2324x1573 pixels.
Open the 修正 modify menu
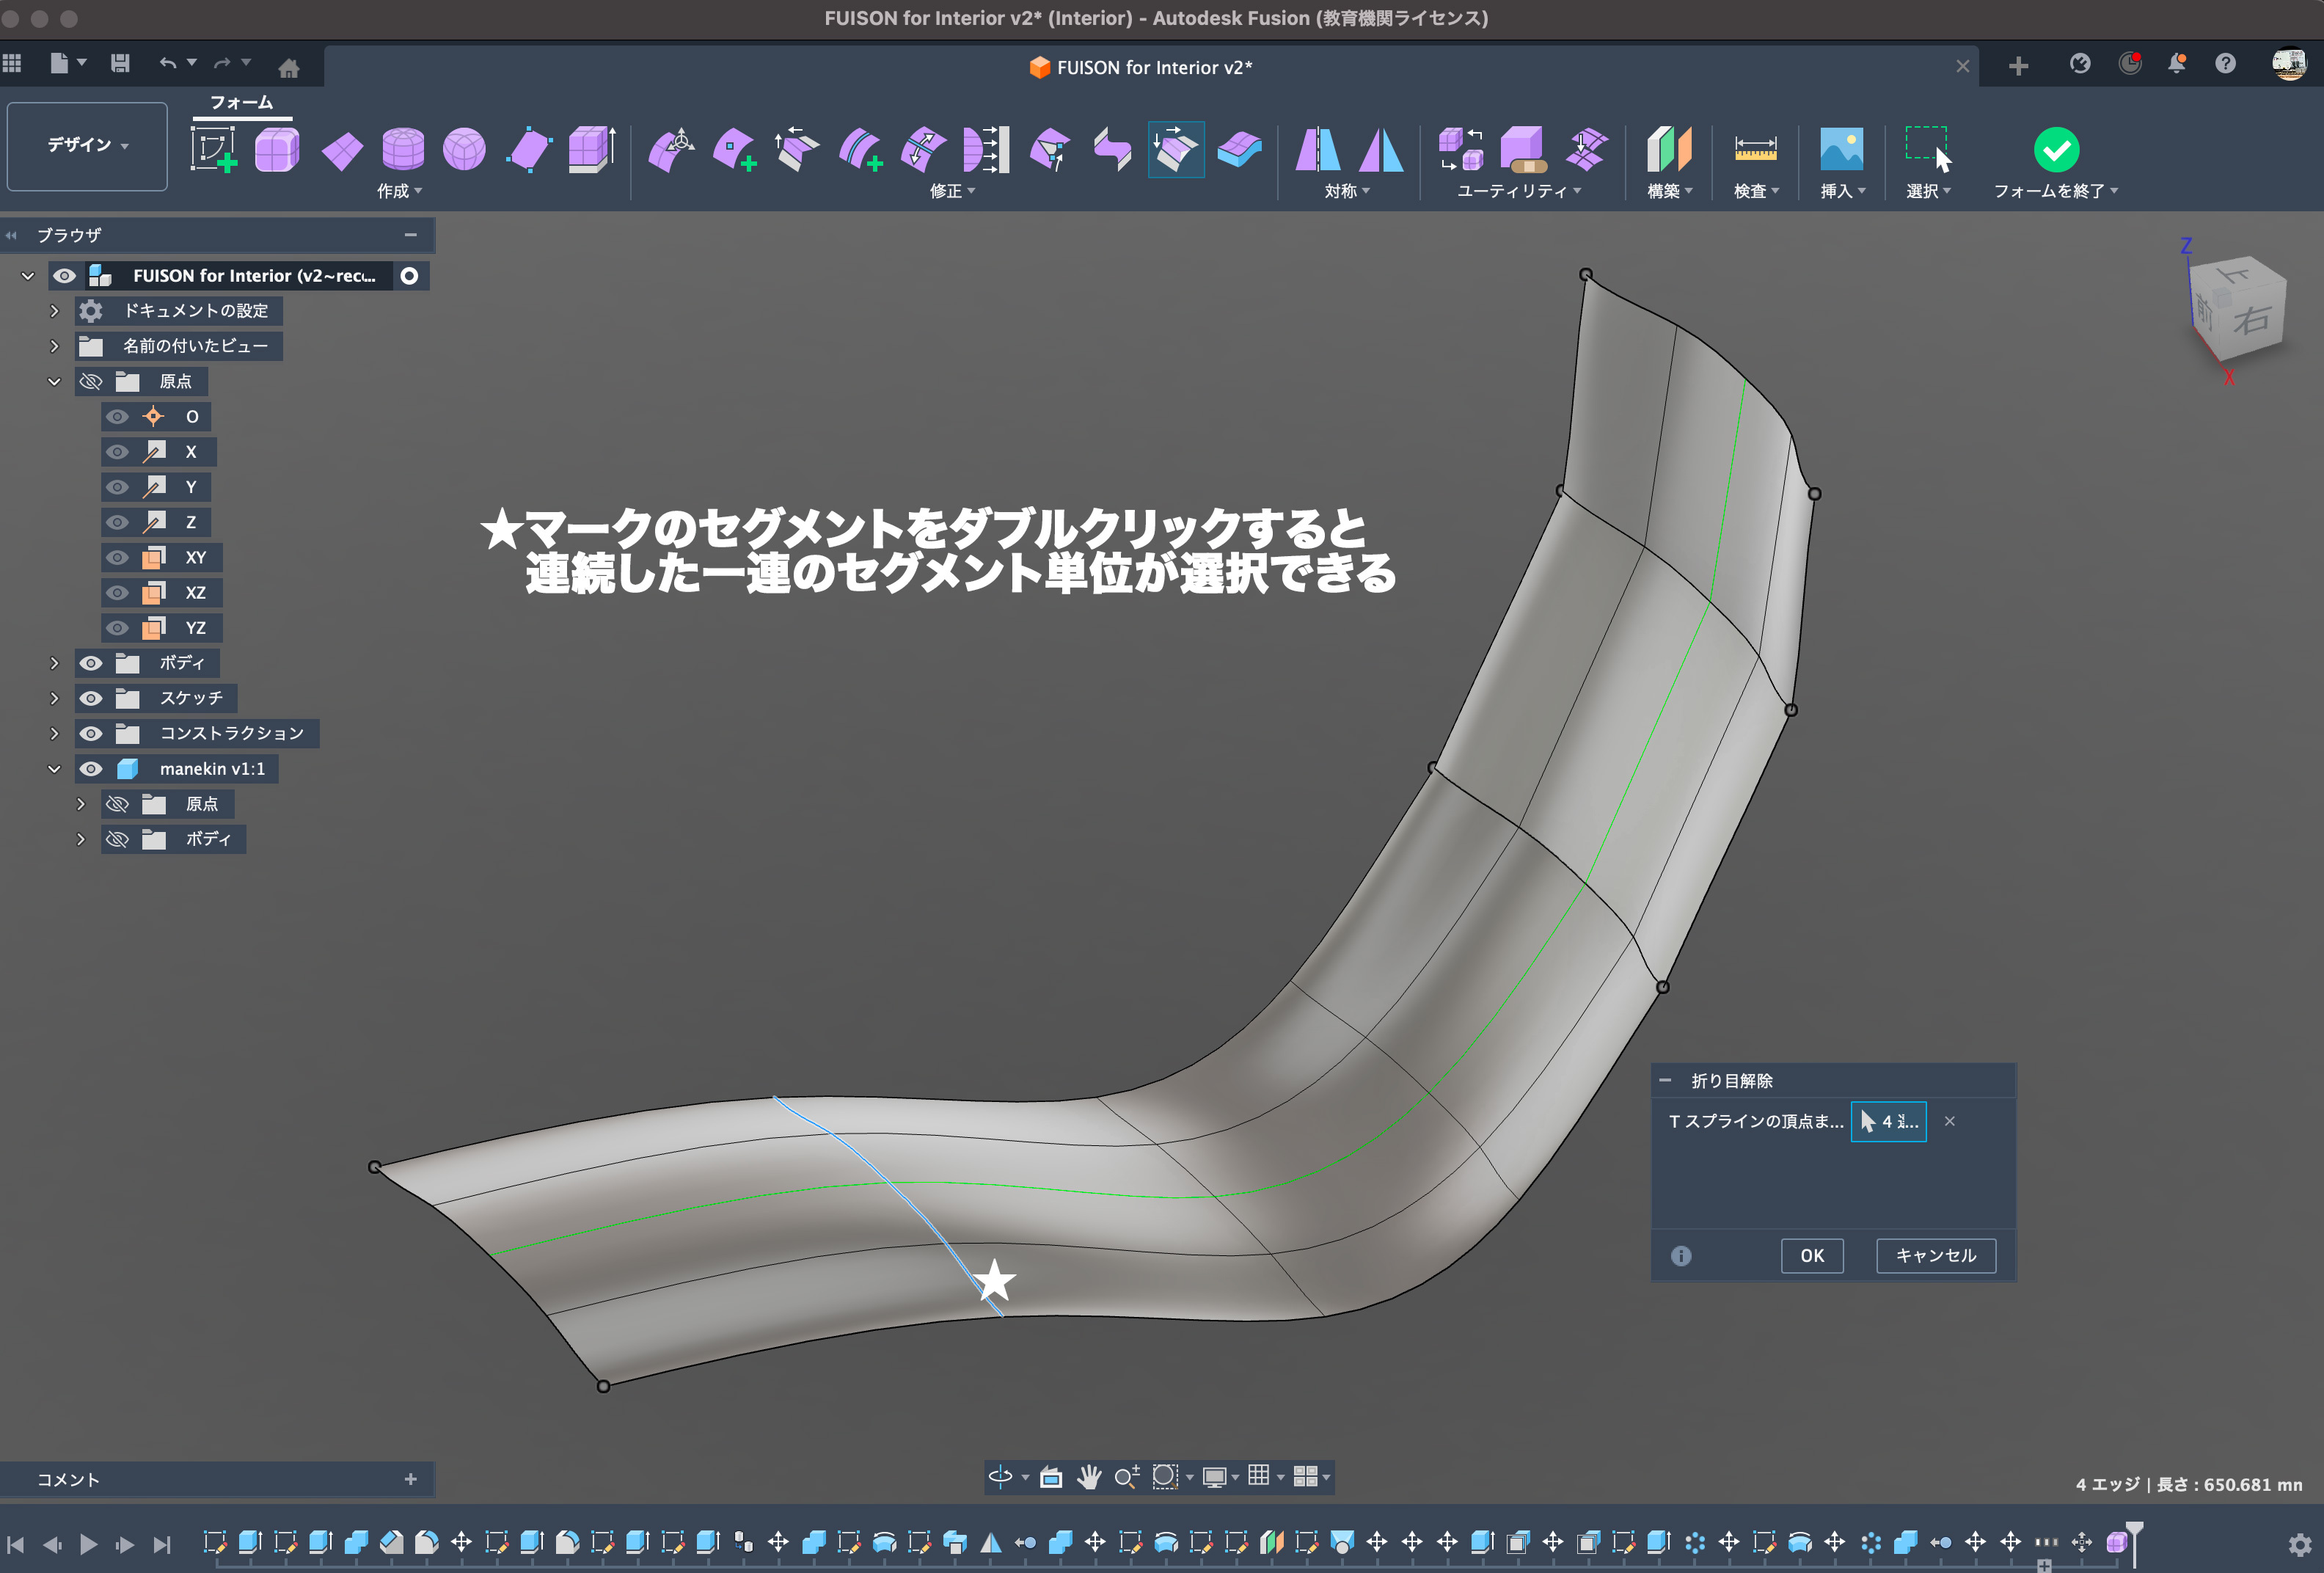(951, 191)
